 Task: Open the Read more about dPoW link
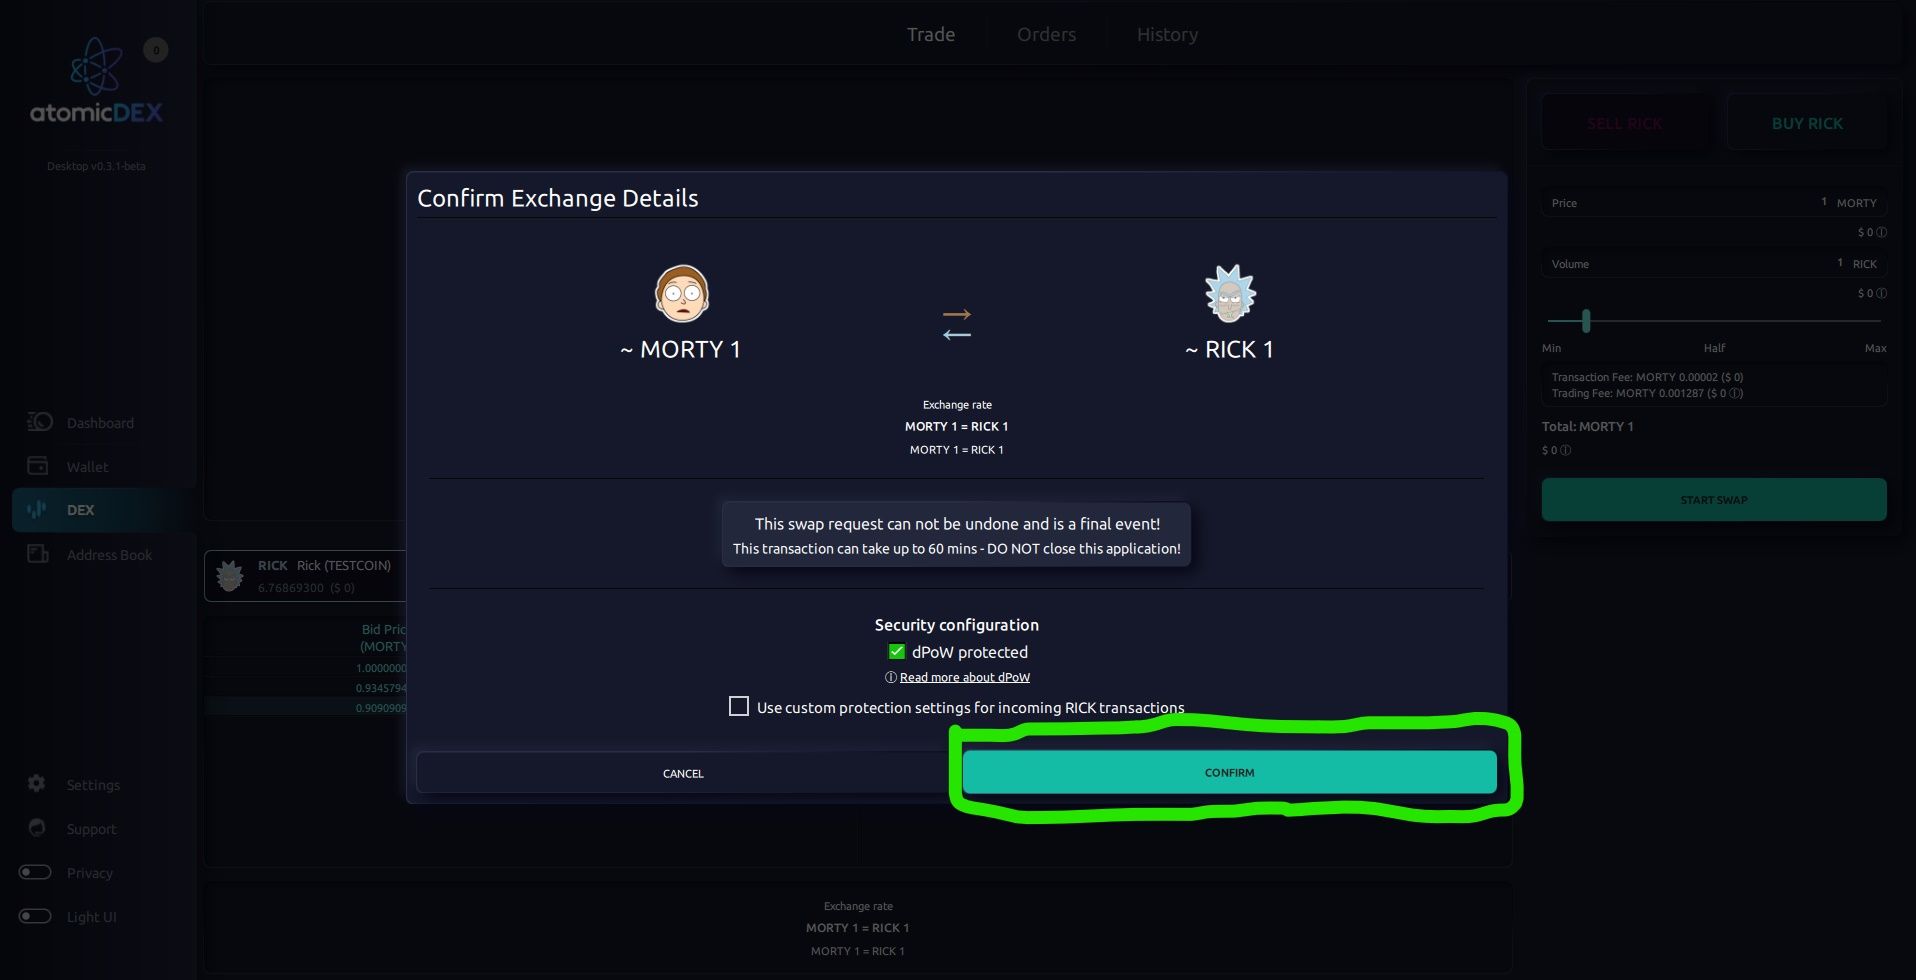click(964, 677)
